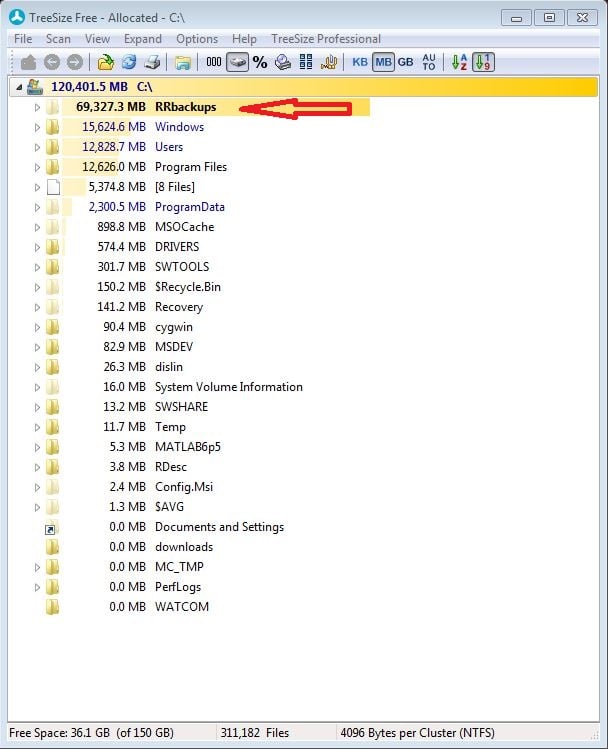Screen dimensions: 608x749
Task: Expand the Users folder
Action: coord(37,148)
